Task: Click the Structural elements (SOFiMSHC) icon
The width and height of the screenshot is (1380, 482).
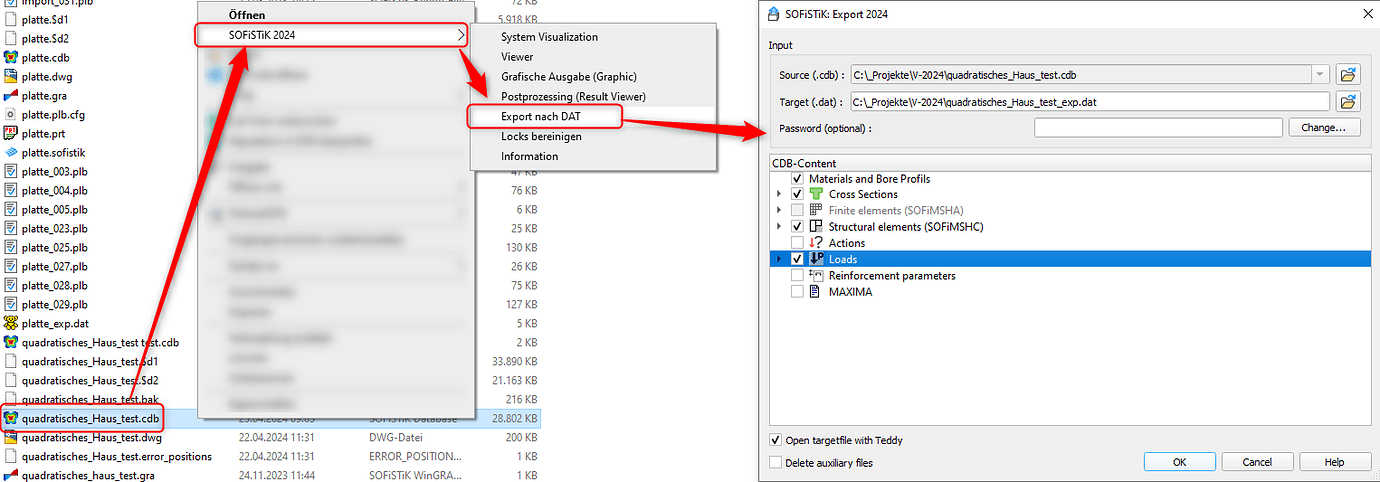Action: point(816,226)
